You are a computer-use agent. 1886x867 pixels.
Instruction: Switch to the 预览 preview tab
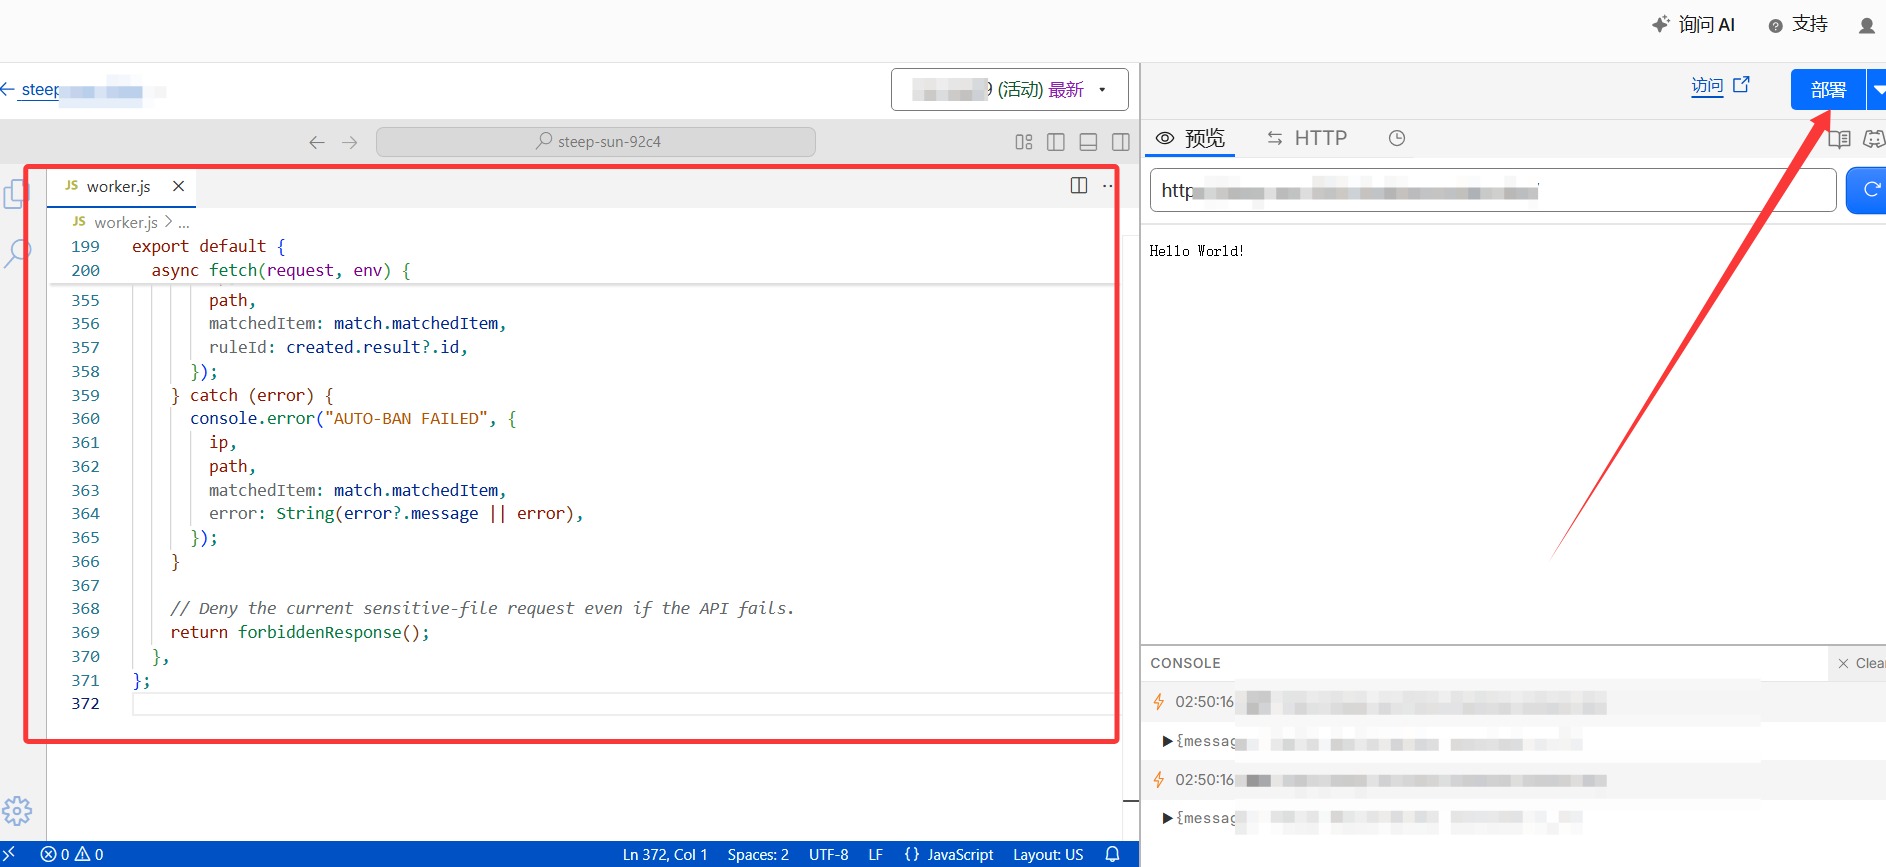pyautogui.click(x=1190, y=138)
